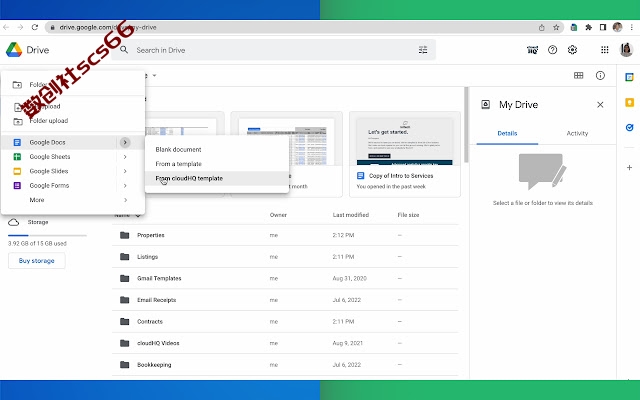The width and height of the screenshot is (640, 400).
Task: Click the browser address bar URL
Action: point(108,27)
